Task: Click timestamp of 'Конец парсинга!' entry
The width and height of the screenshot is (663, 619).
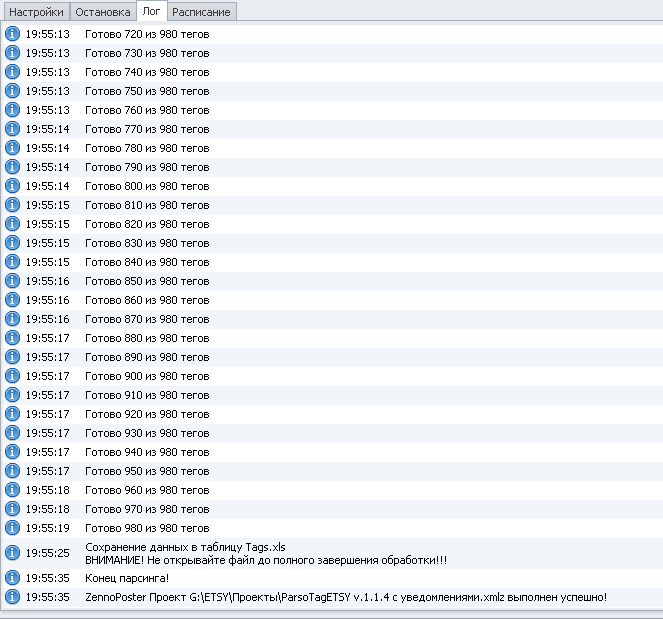Action: [x=47, y=578]
